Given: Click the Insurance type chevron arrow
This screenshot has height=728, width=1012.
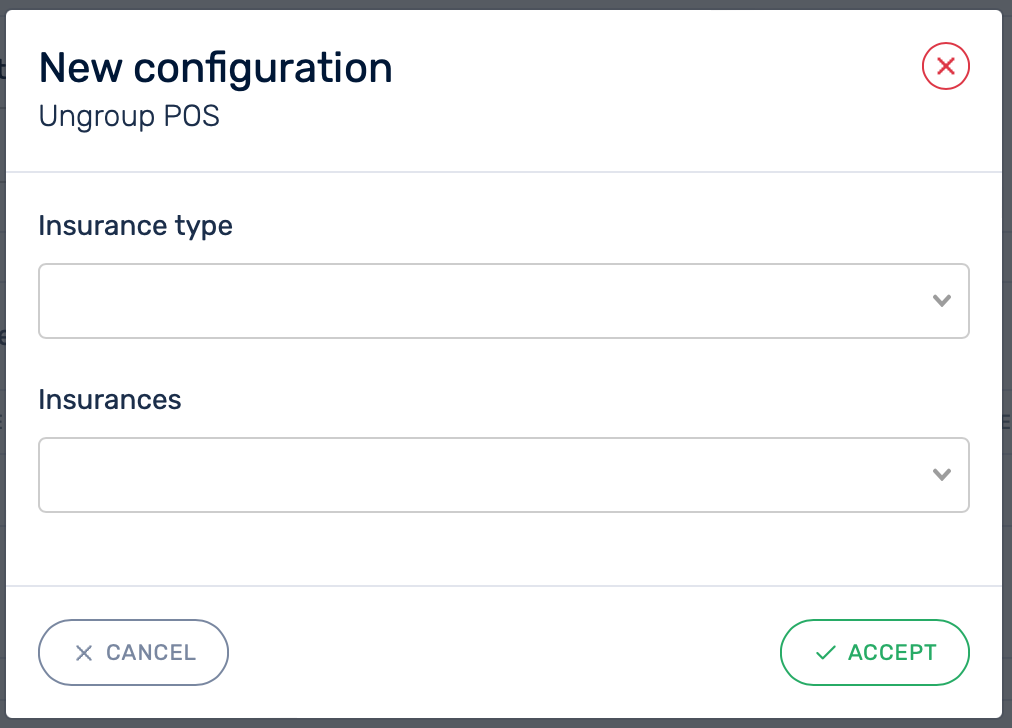Looking at the screenshot, I should tap(941, 301).
